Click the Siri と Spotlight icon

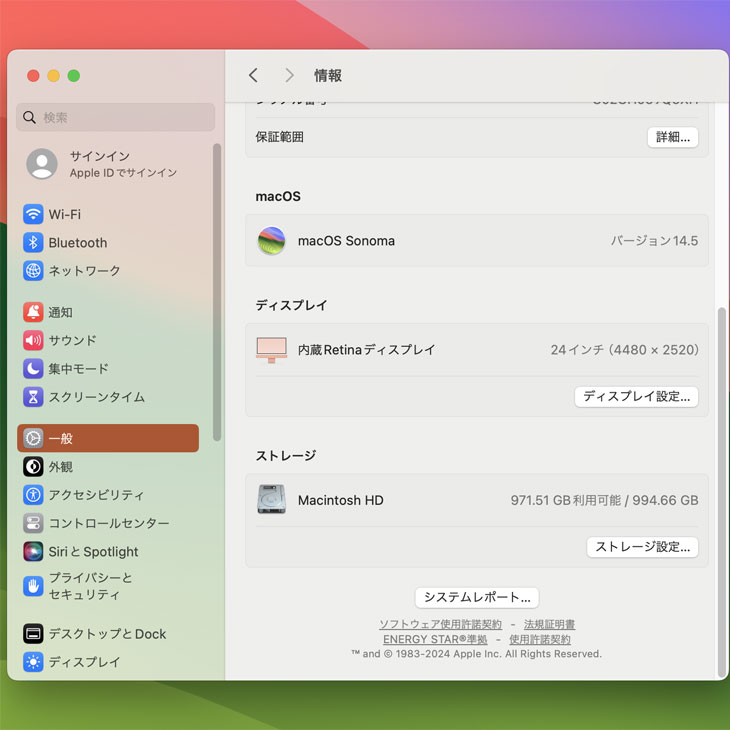(x=33, y=551)
